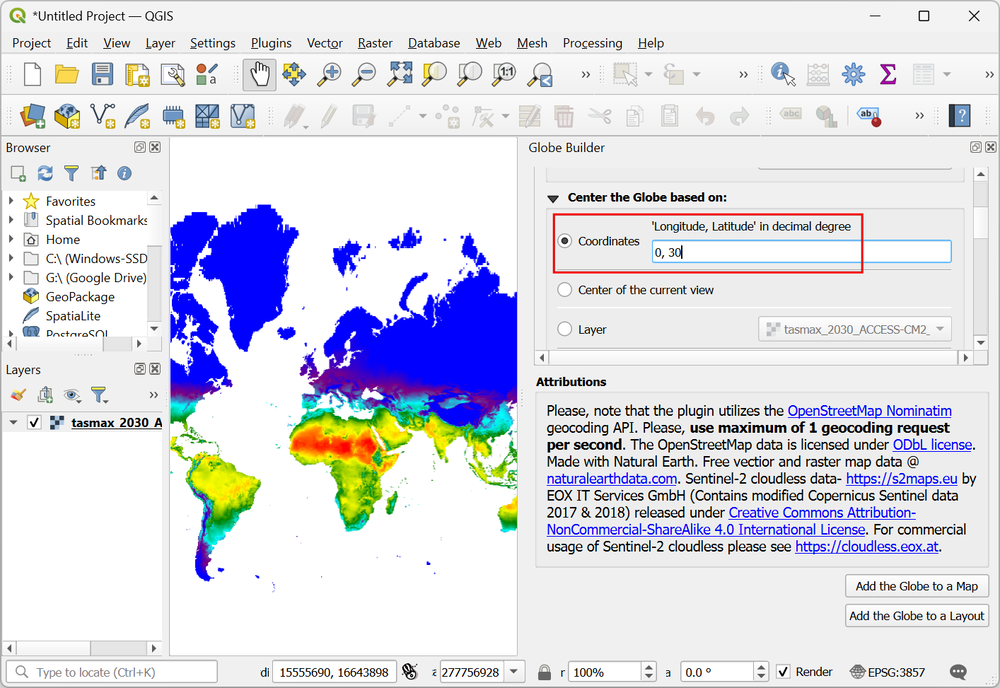Select the Layer radio button
Viewport: 1000px width, 688px height.
564,329
